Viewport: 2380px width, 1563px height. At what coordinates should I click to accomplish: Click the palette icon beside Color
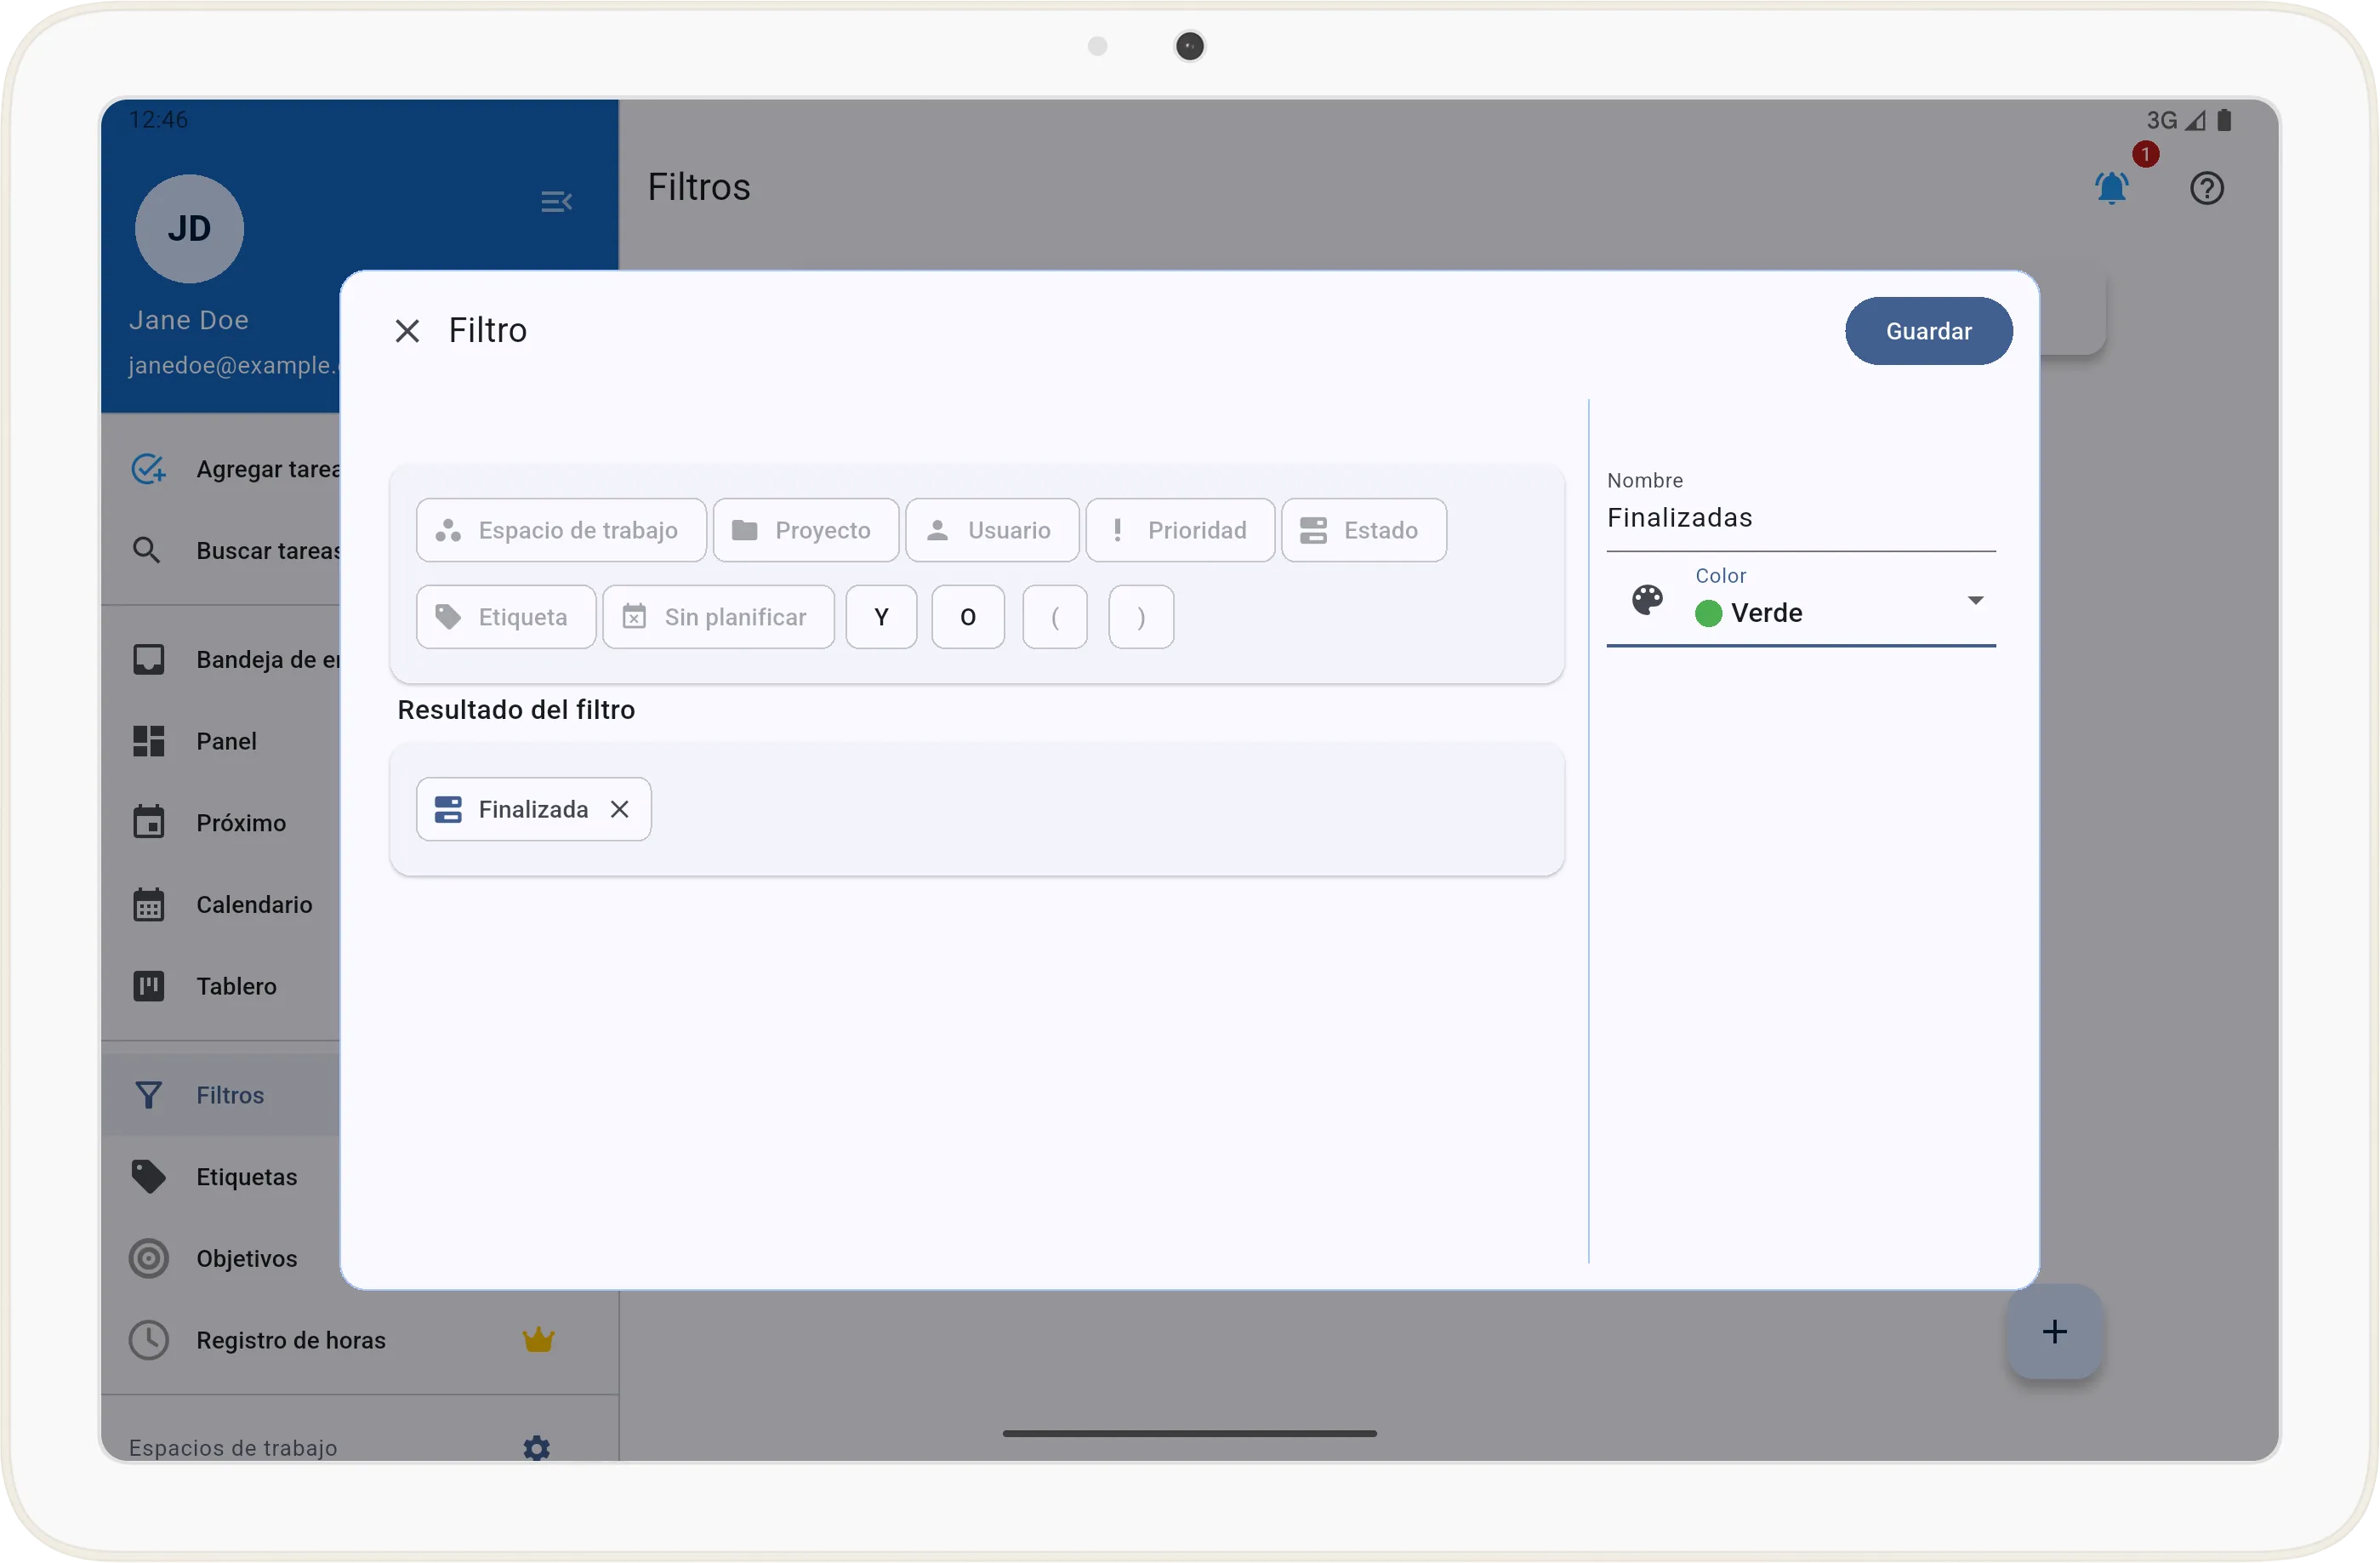(x=1647, y=600)
